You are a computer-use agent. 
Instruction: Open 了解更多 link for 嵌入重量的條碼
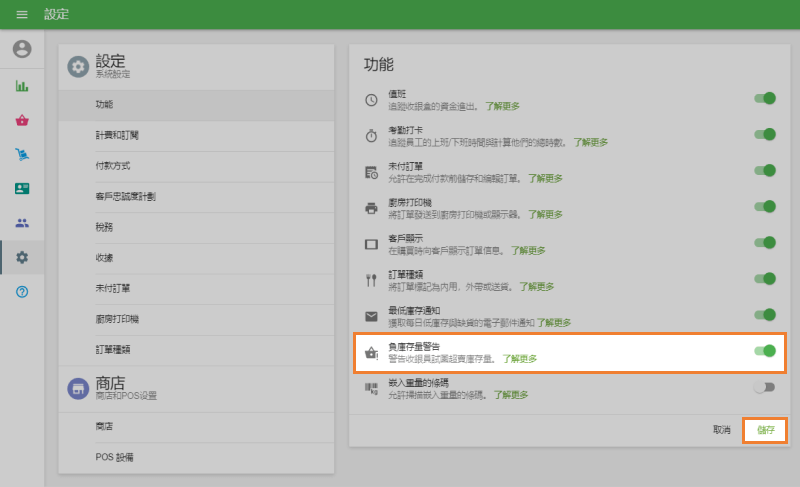[x=511, y=395]
